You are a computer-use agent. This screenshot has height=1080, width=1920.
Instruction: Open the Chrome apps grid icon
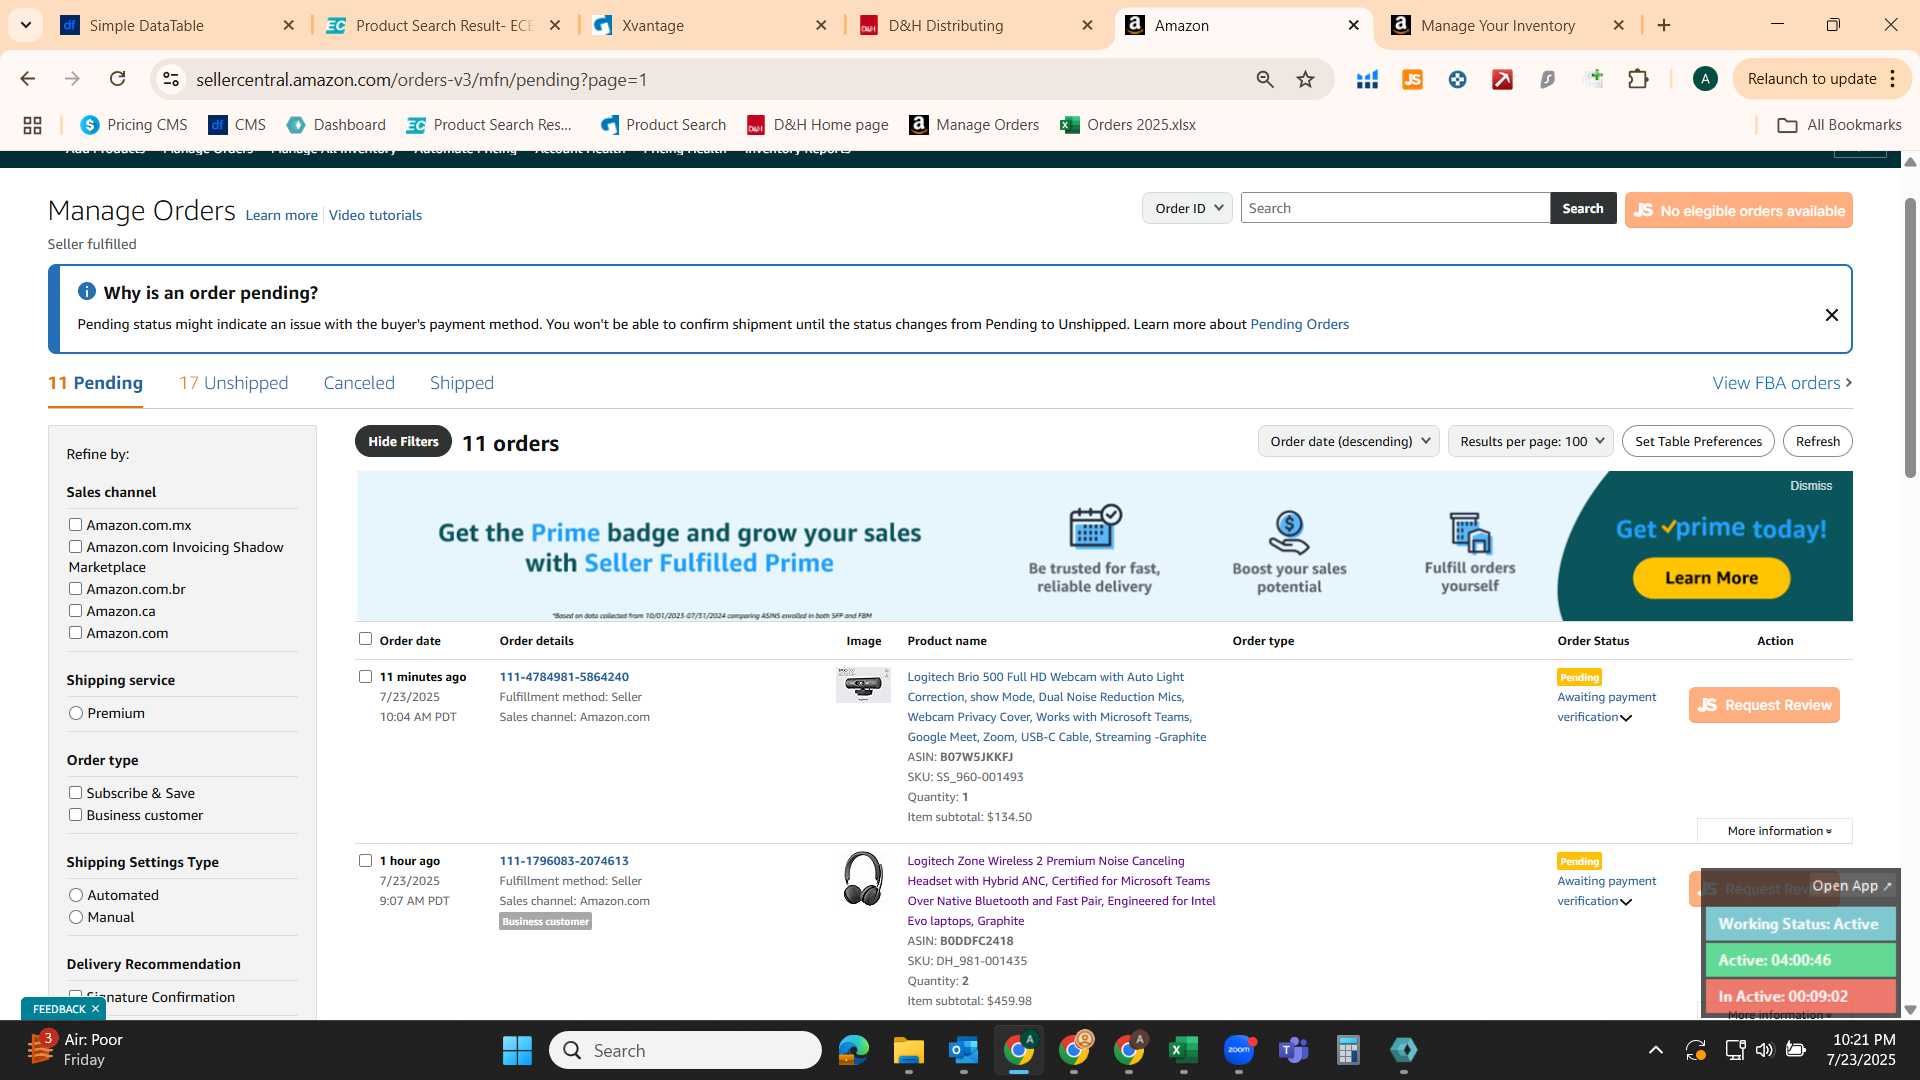click(x=32, y=125)
